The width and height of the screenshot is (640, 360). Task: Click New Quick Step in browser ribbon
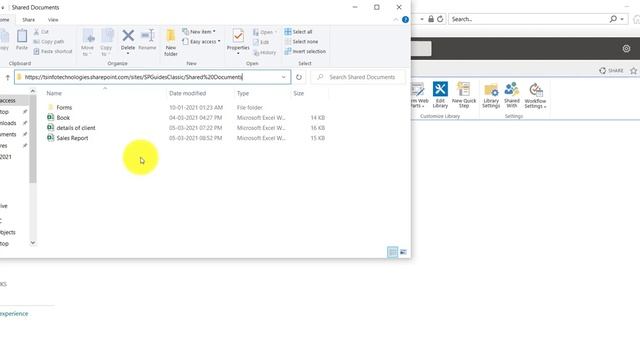(464, 95)
